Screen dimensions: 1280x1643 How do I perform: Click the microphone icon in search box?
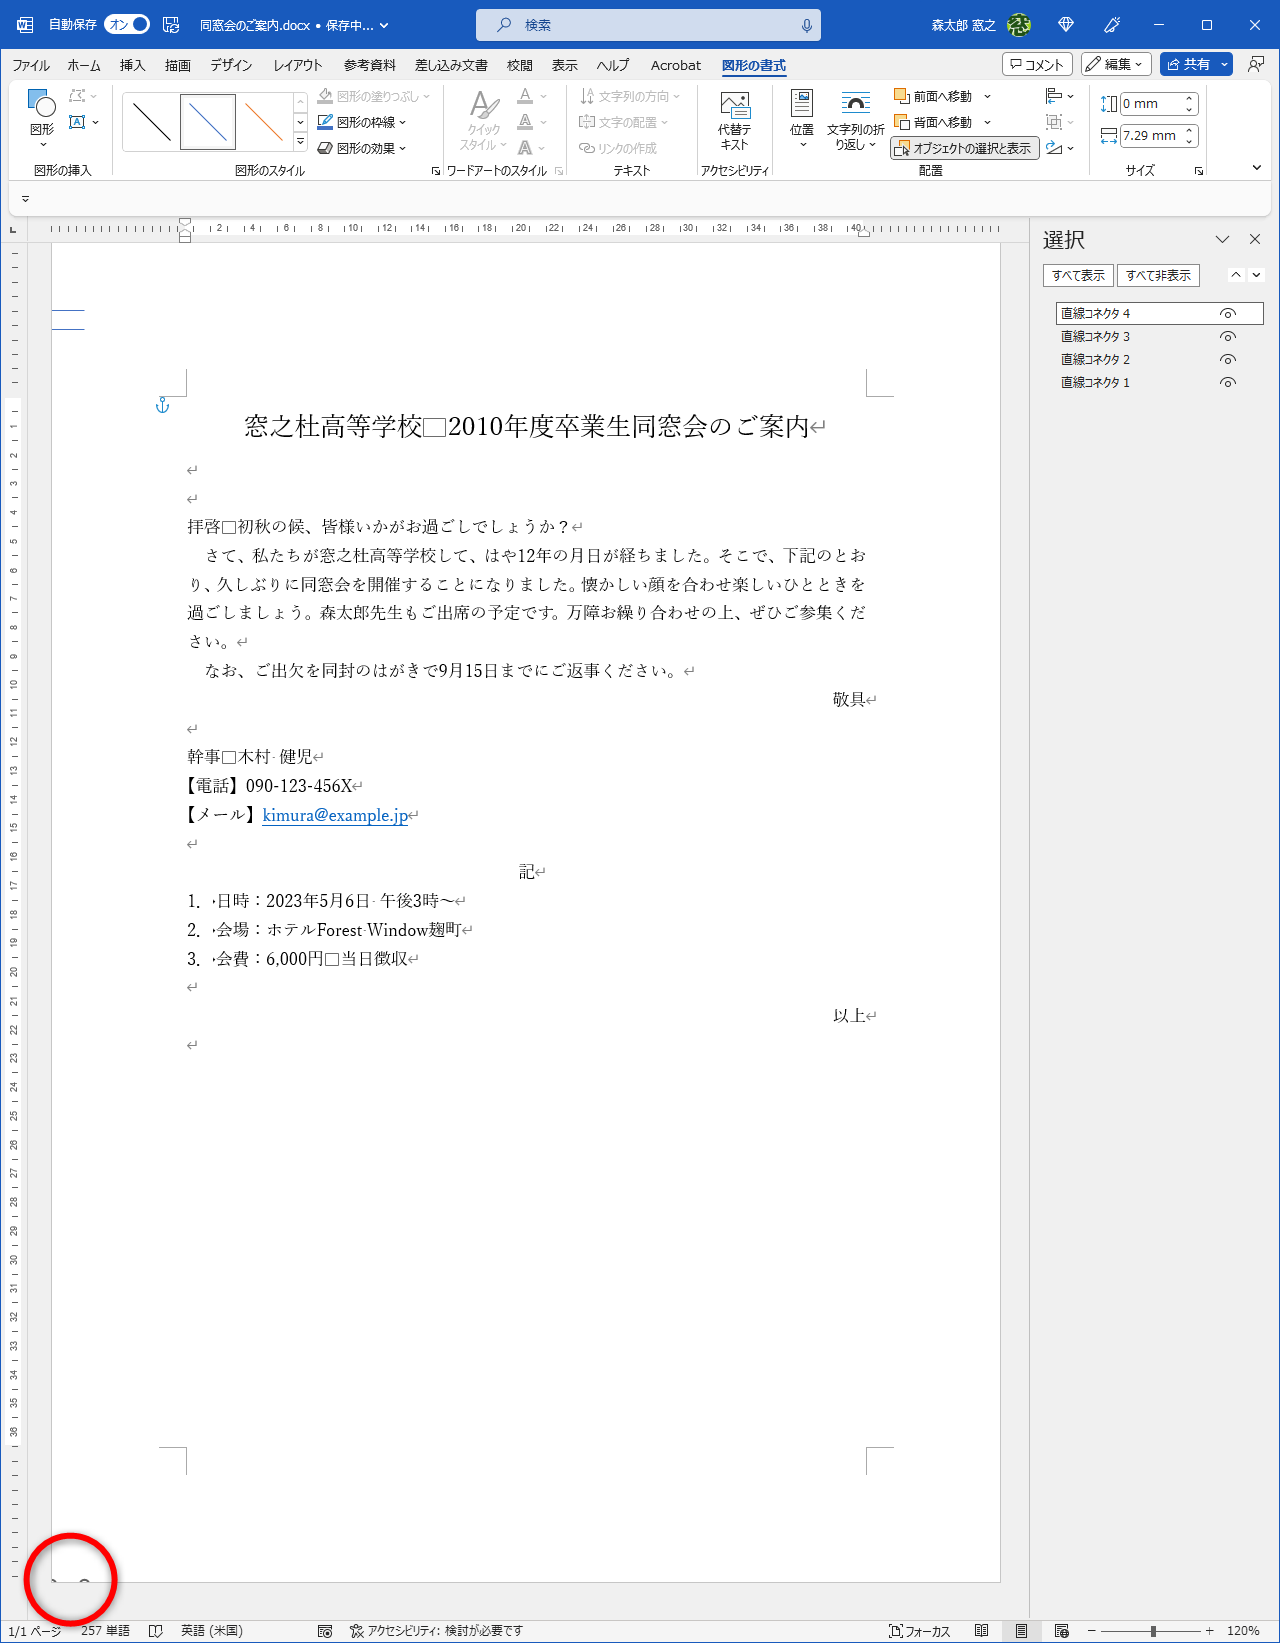(x=806, y=25)
